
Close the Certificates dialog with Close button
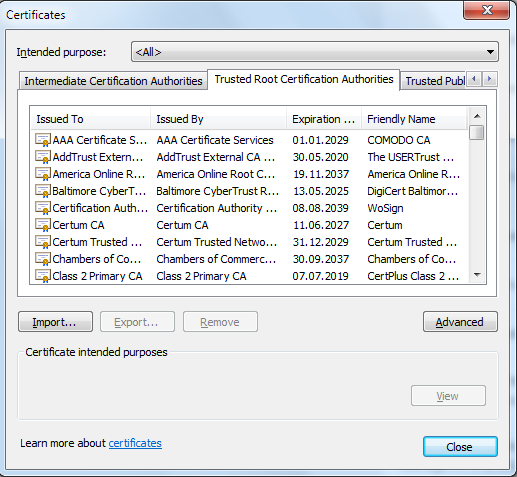click(x=460, y=447)
